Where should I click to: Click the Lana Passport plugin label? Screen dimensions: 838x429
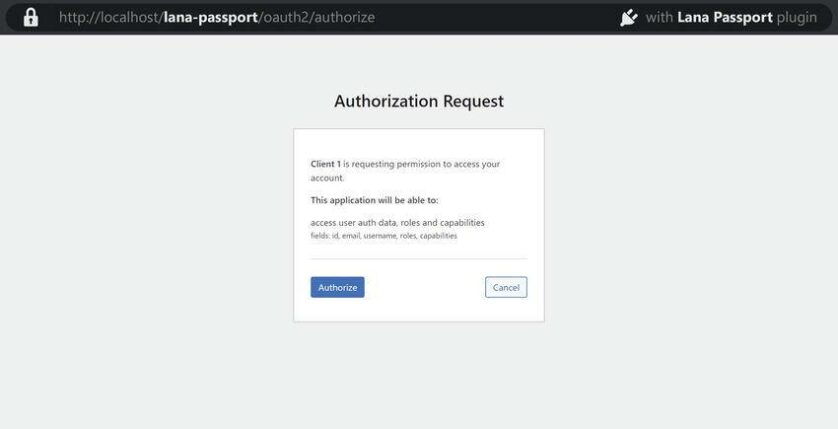[725, 18]
